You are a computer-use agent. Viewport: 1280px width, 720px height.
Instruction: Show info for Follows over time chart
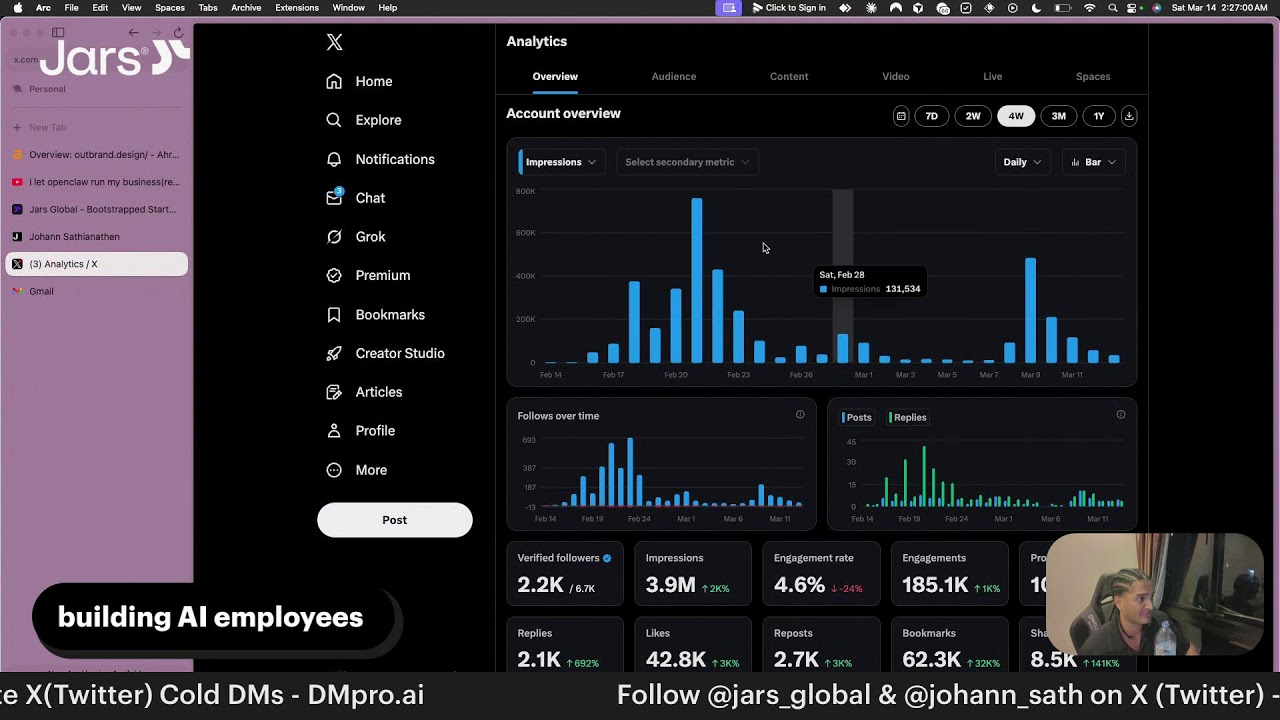800,415
